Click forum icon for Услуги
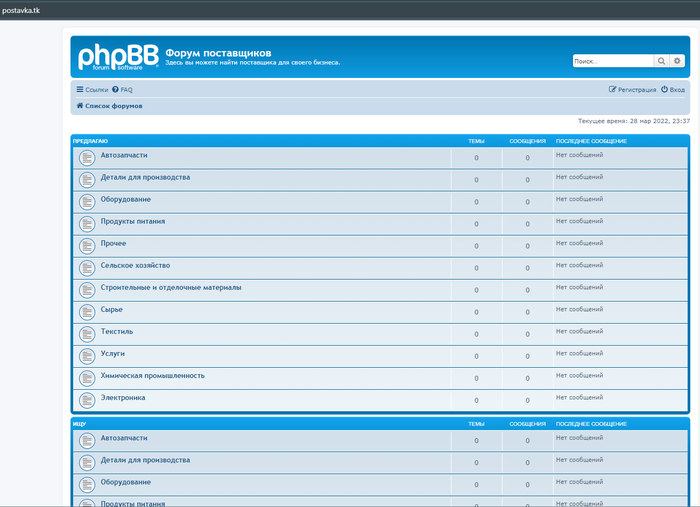Image resolution: width=700 pixels, height=507 pixels. (87, 356)
